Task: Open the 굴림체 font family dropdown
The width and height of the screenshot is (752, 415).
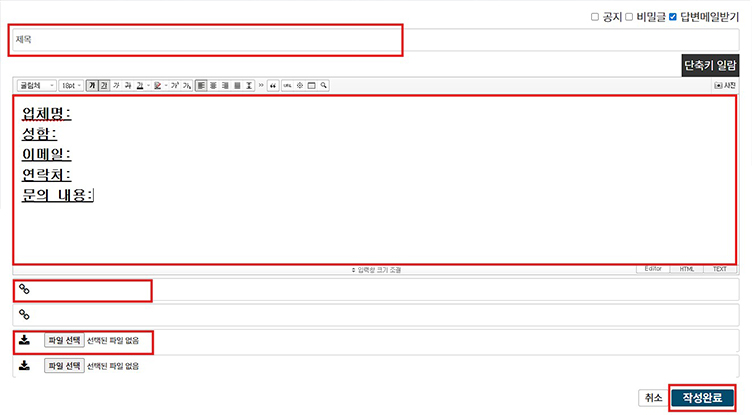Action: click(x=36, y=86)
